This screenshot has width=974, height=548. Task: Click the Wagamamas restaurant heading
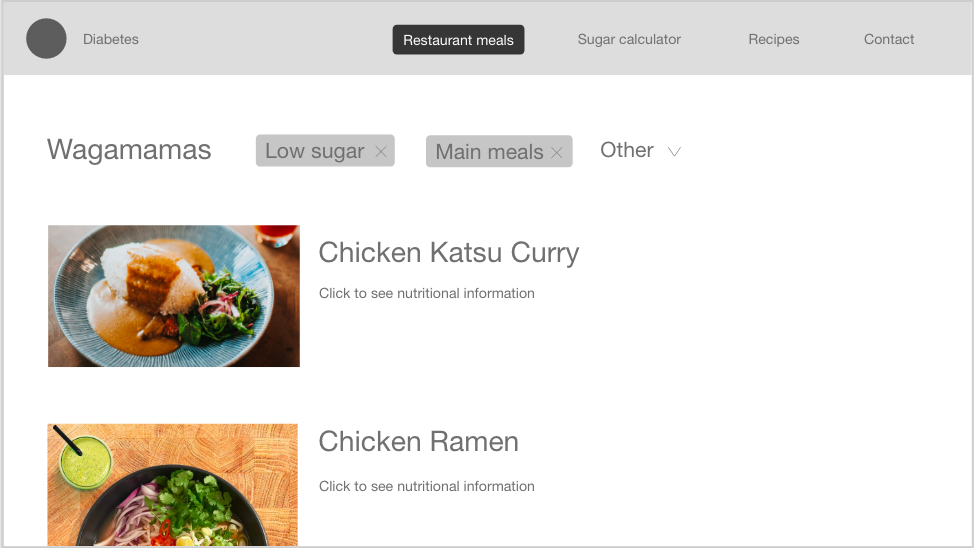pos(129,150)
